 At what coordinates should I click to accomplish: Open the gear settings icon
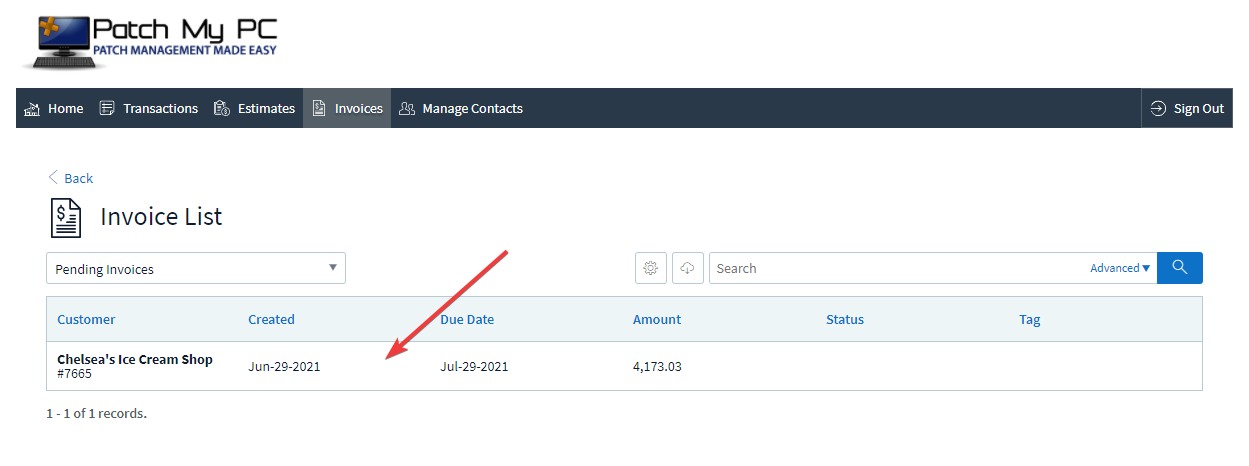tap(651, 268)
